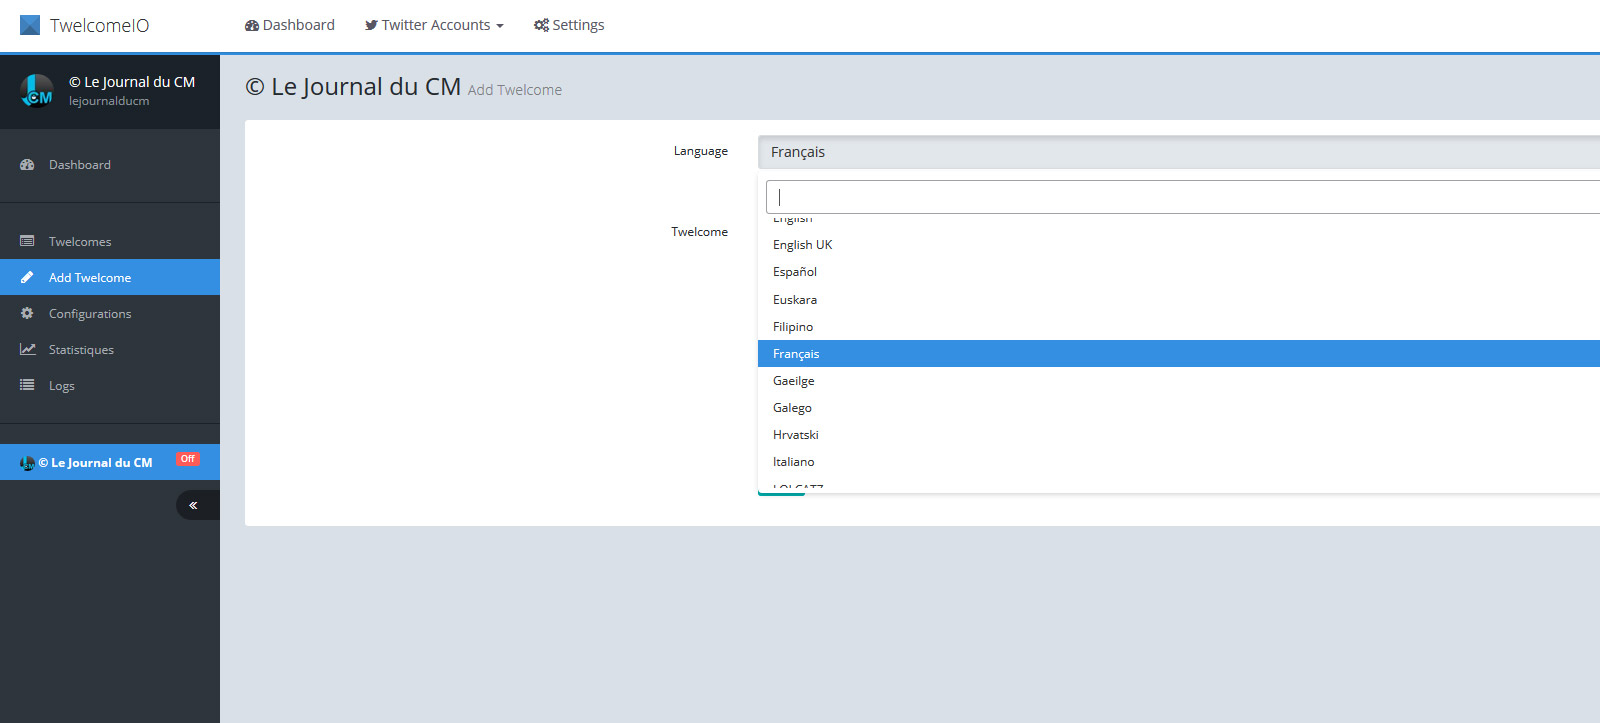Choose Italiano from the language list
This screenshot has width=1600, height=723.
point(1179,462)
